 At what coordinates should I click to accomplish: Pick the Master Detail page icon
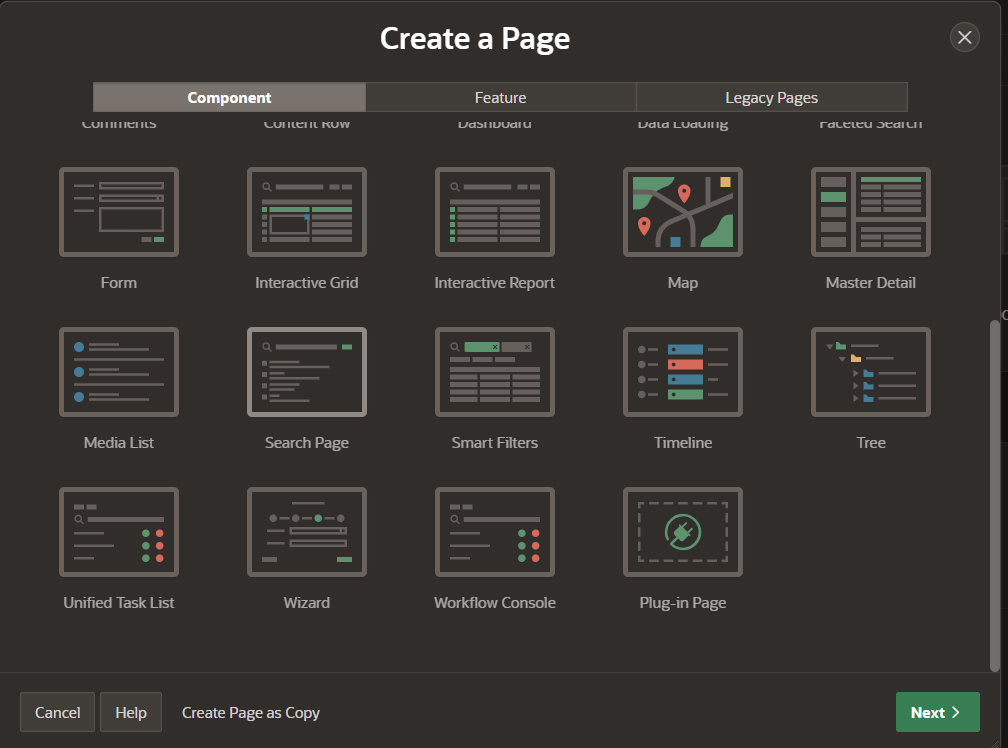click(870, 212)
